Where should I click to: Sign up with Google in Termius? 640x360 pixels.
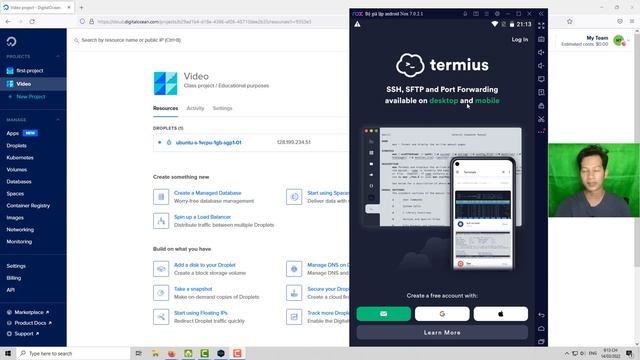(x=442, y=314)
